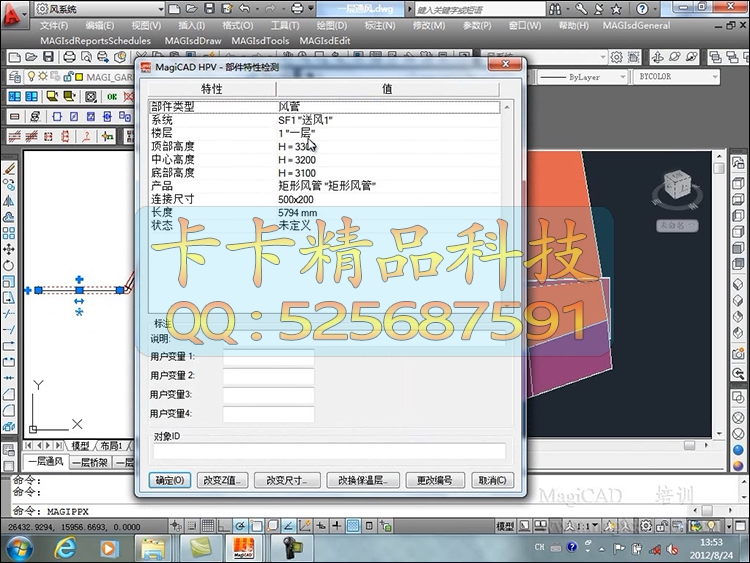Image resolution: width=750 pixels, height=563 pixels.
Task: Click the Plot printer icon in quick access bar
Action: pyautogui.click(x=297, y=8)
